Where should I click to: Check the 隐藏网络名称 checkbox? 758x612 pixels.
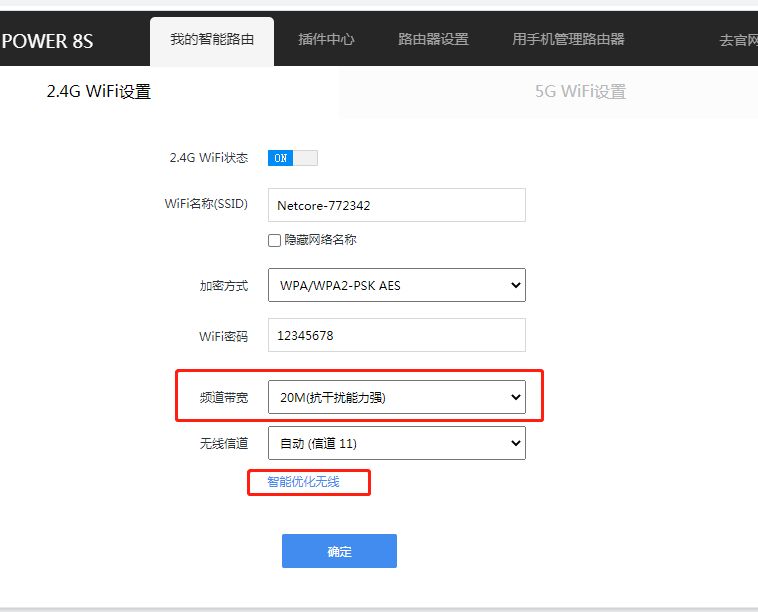(x=274, y=240)
